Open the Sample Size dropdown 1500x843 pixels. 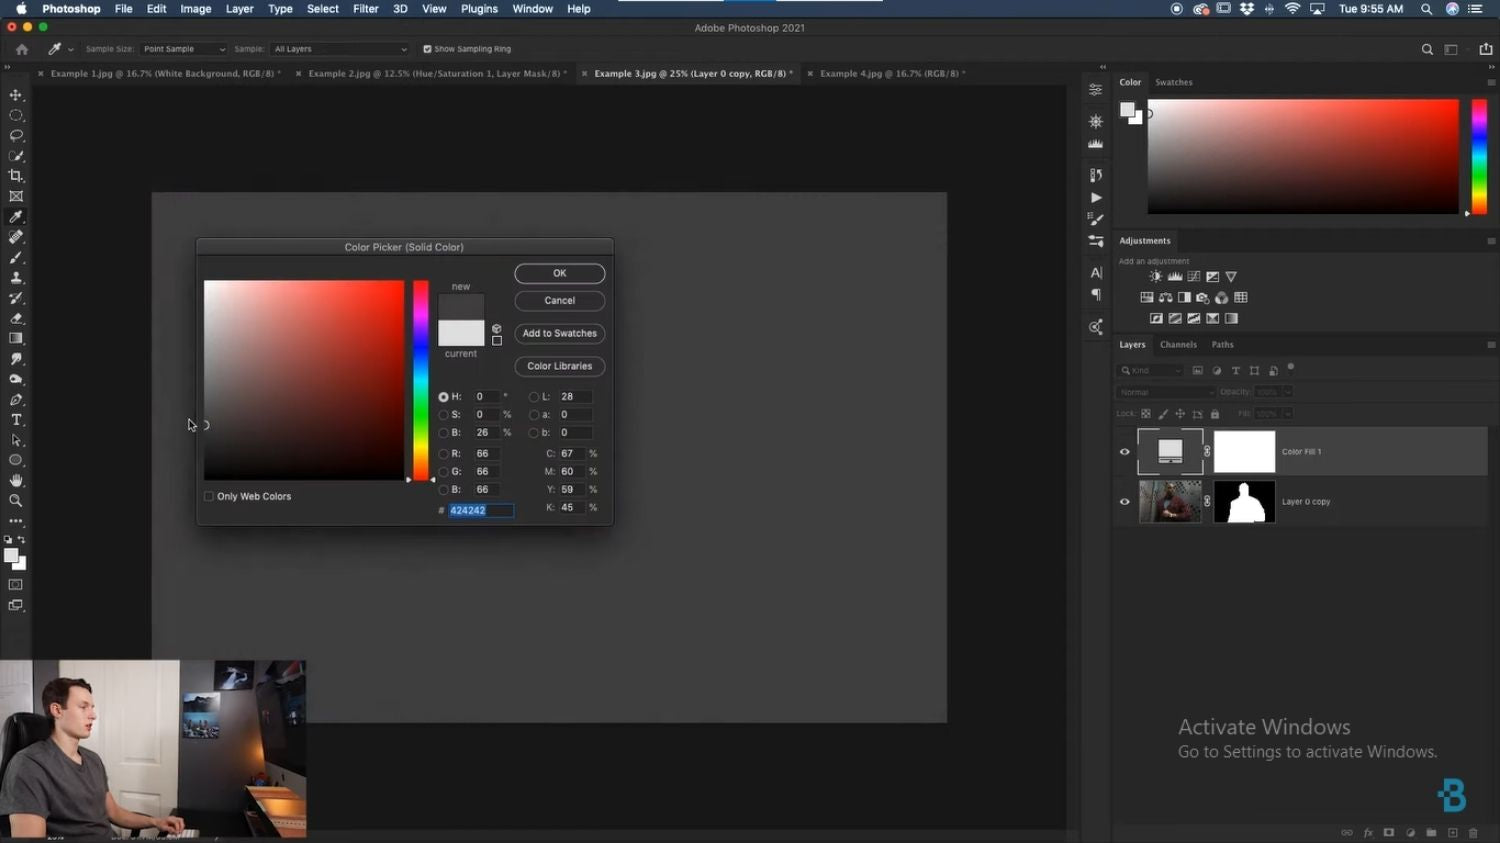[x=183, y=48]
